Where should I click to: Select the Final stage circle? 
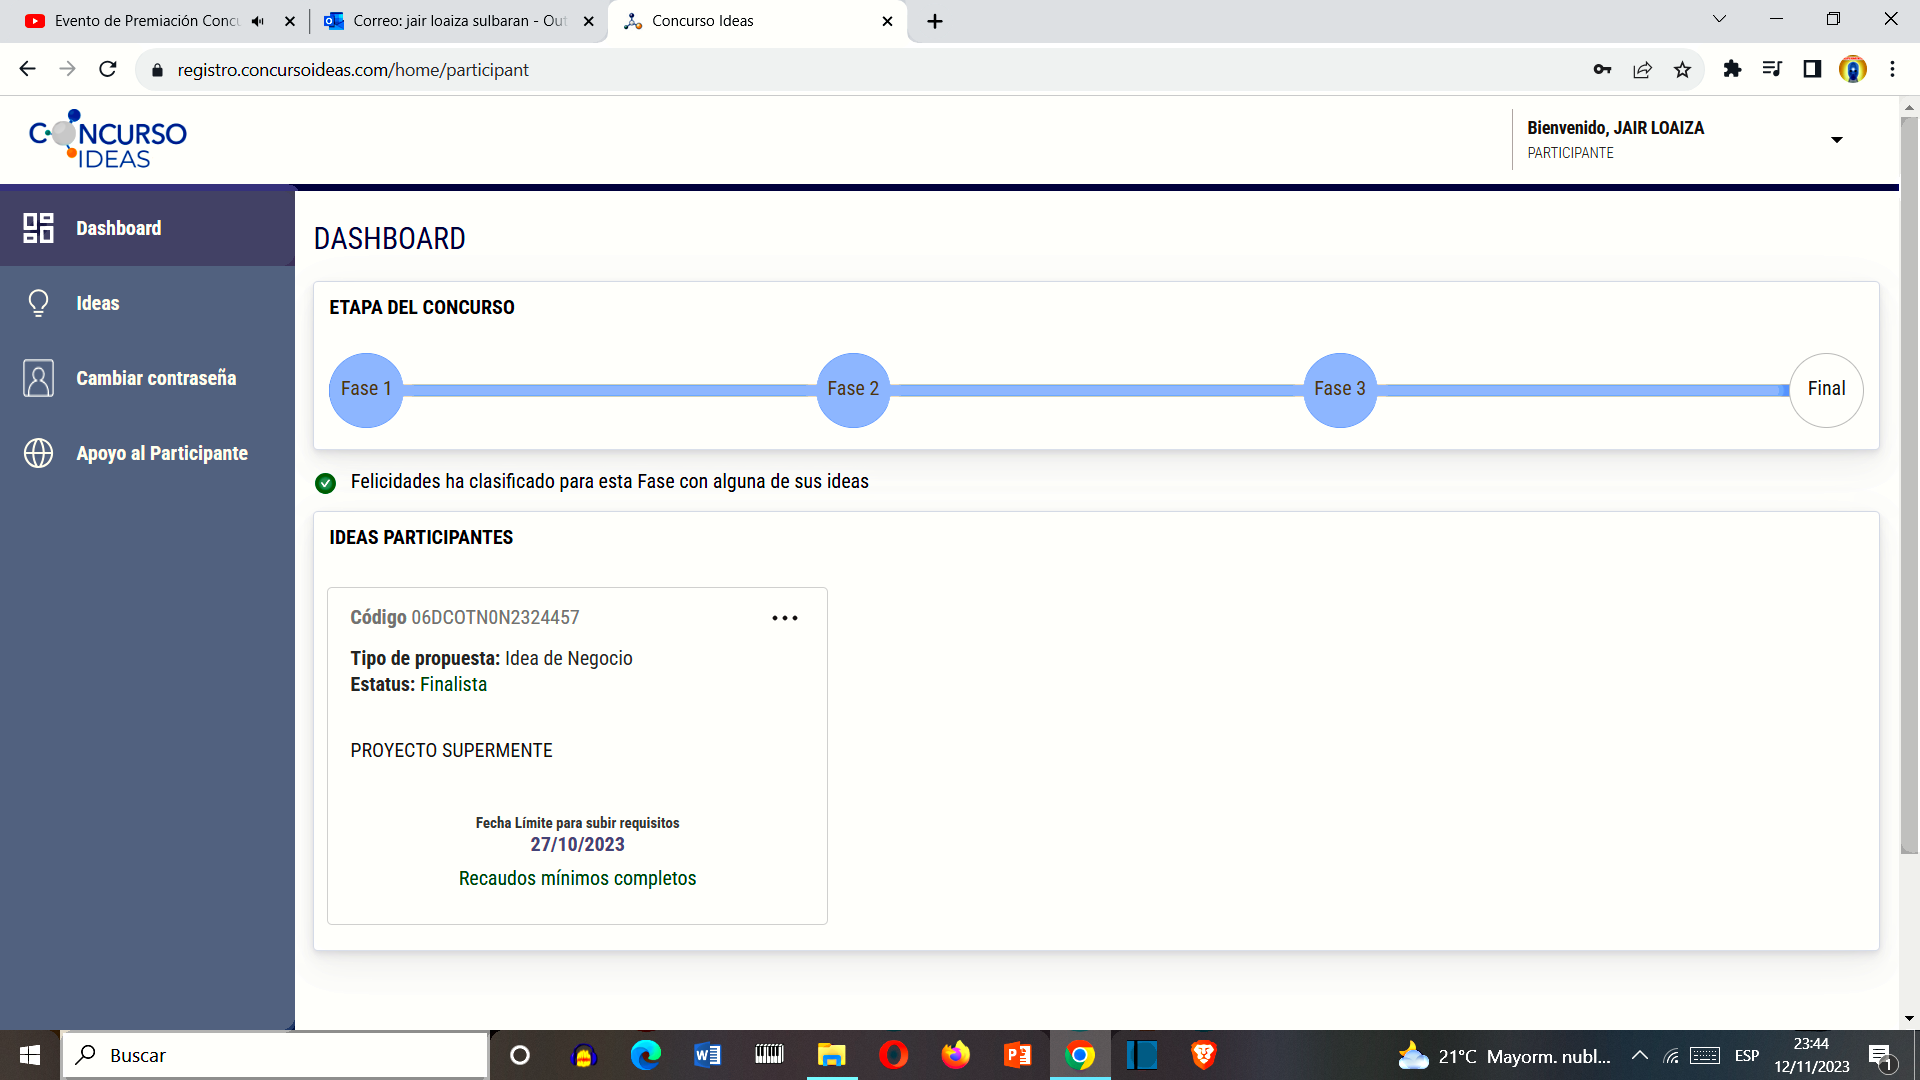pos(1826,390)
